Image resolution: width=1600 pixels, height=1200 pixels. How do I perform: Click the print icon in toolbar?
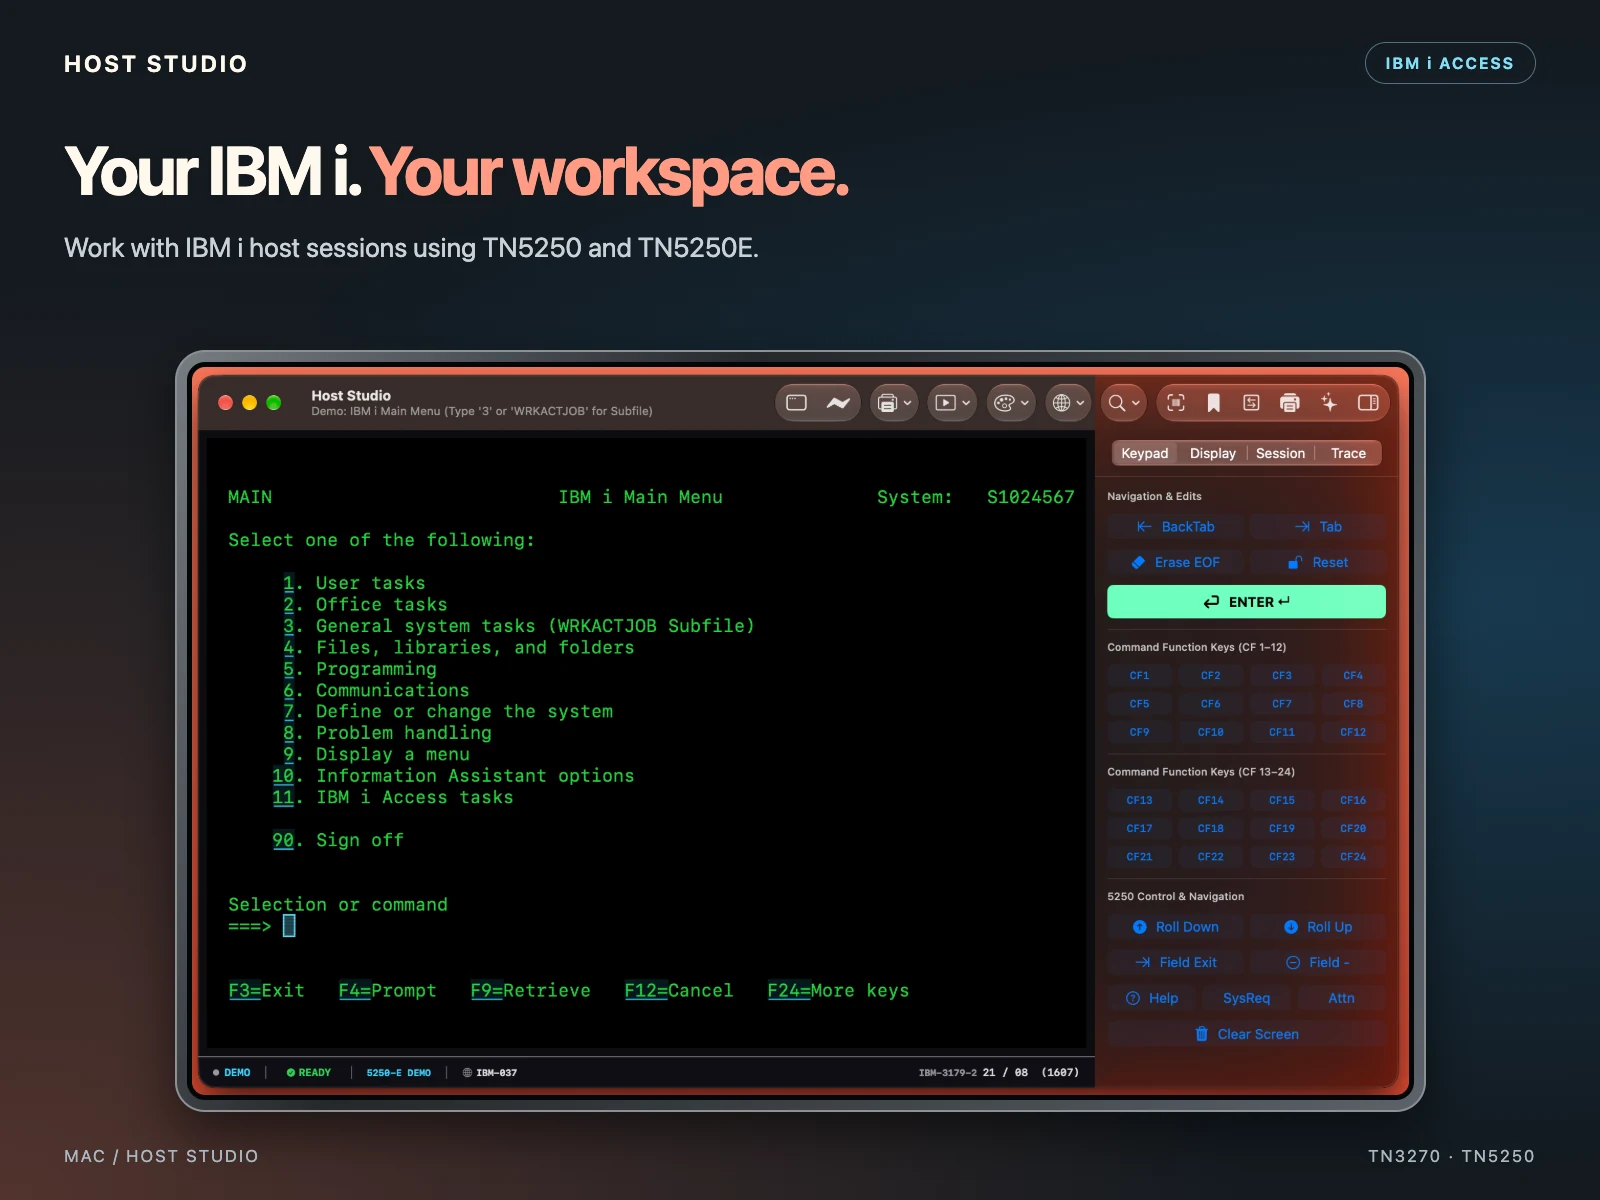click(x=1290, y=403)
